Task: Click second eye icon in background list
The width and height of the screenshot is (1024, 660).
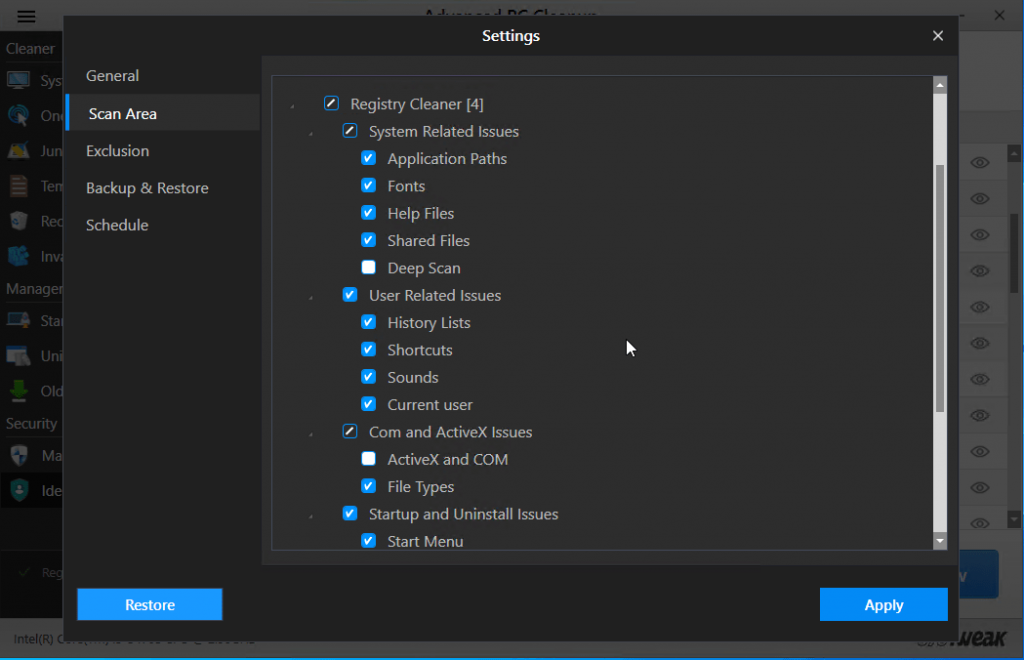Action: pyautogui.click(x=980, y=198)
